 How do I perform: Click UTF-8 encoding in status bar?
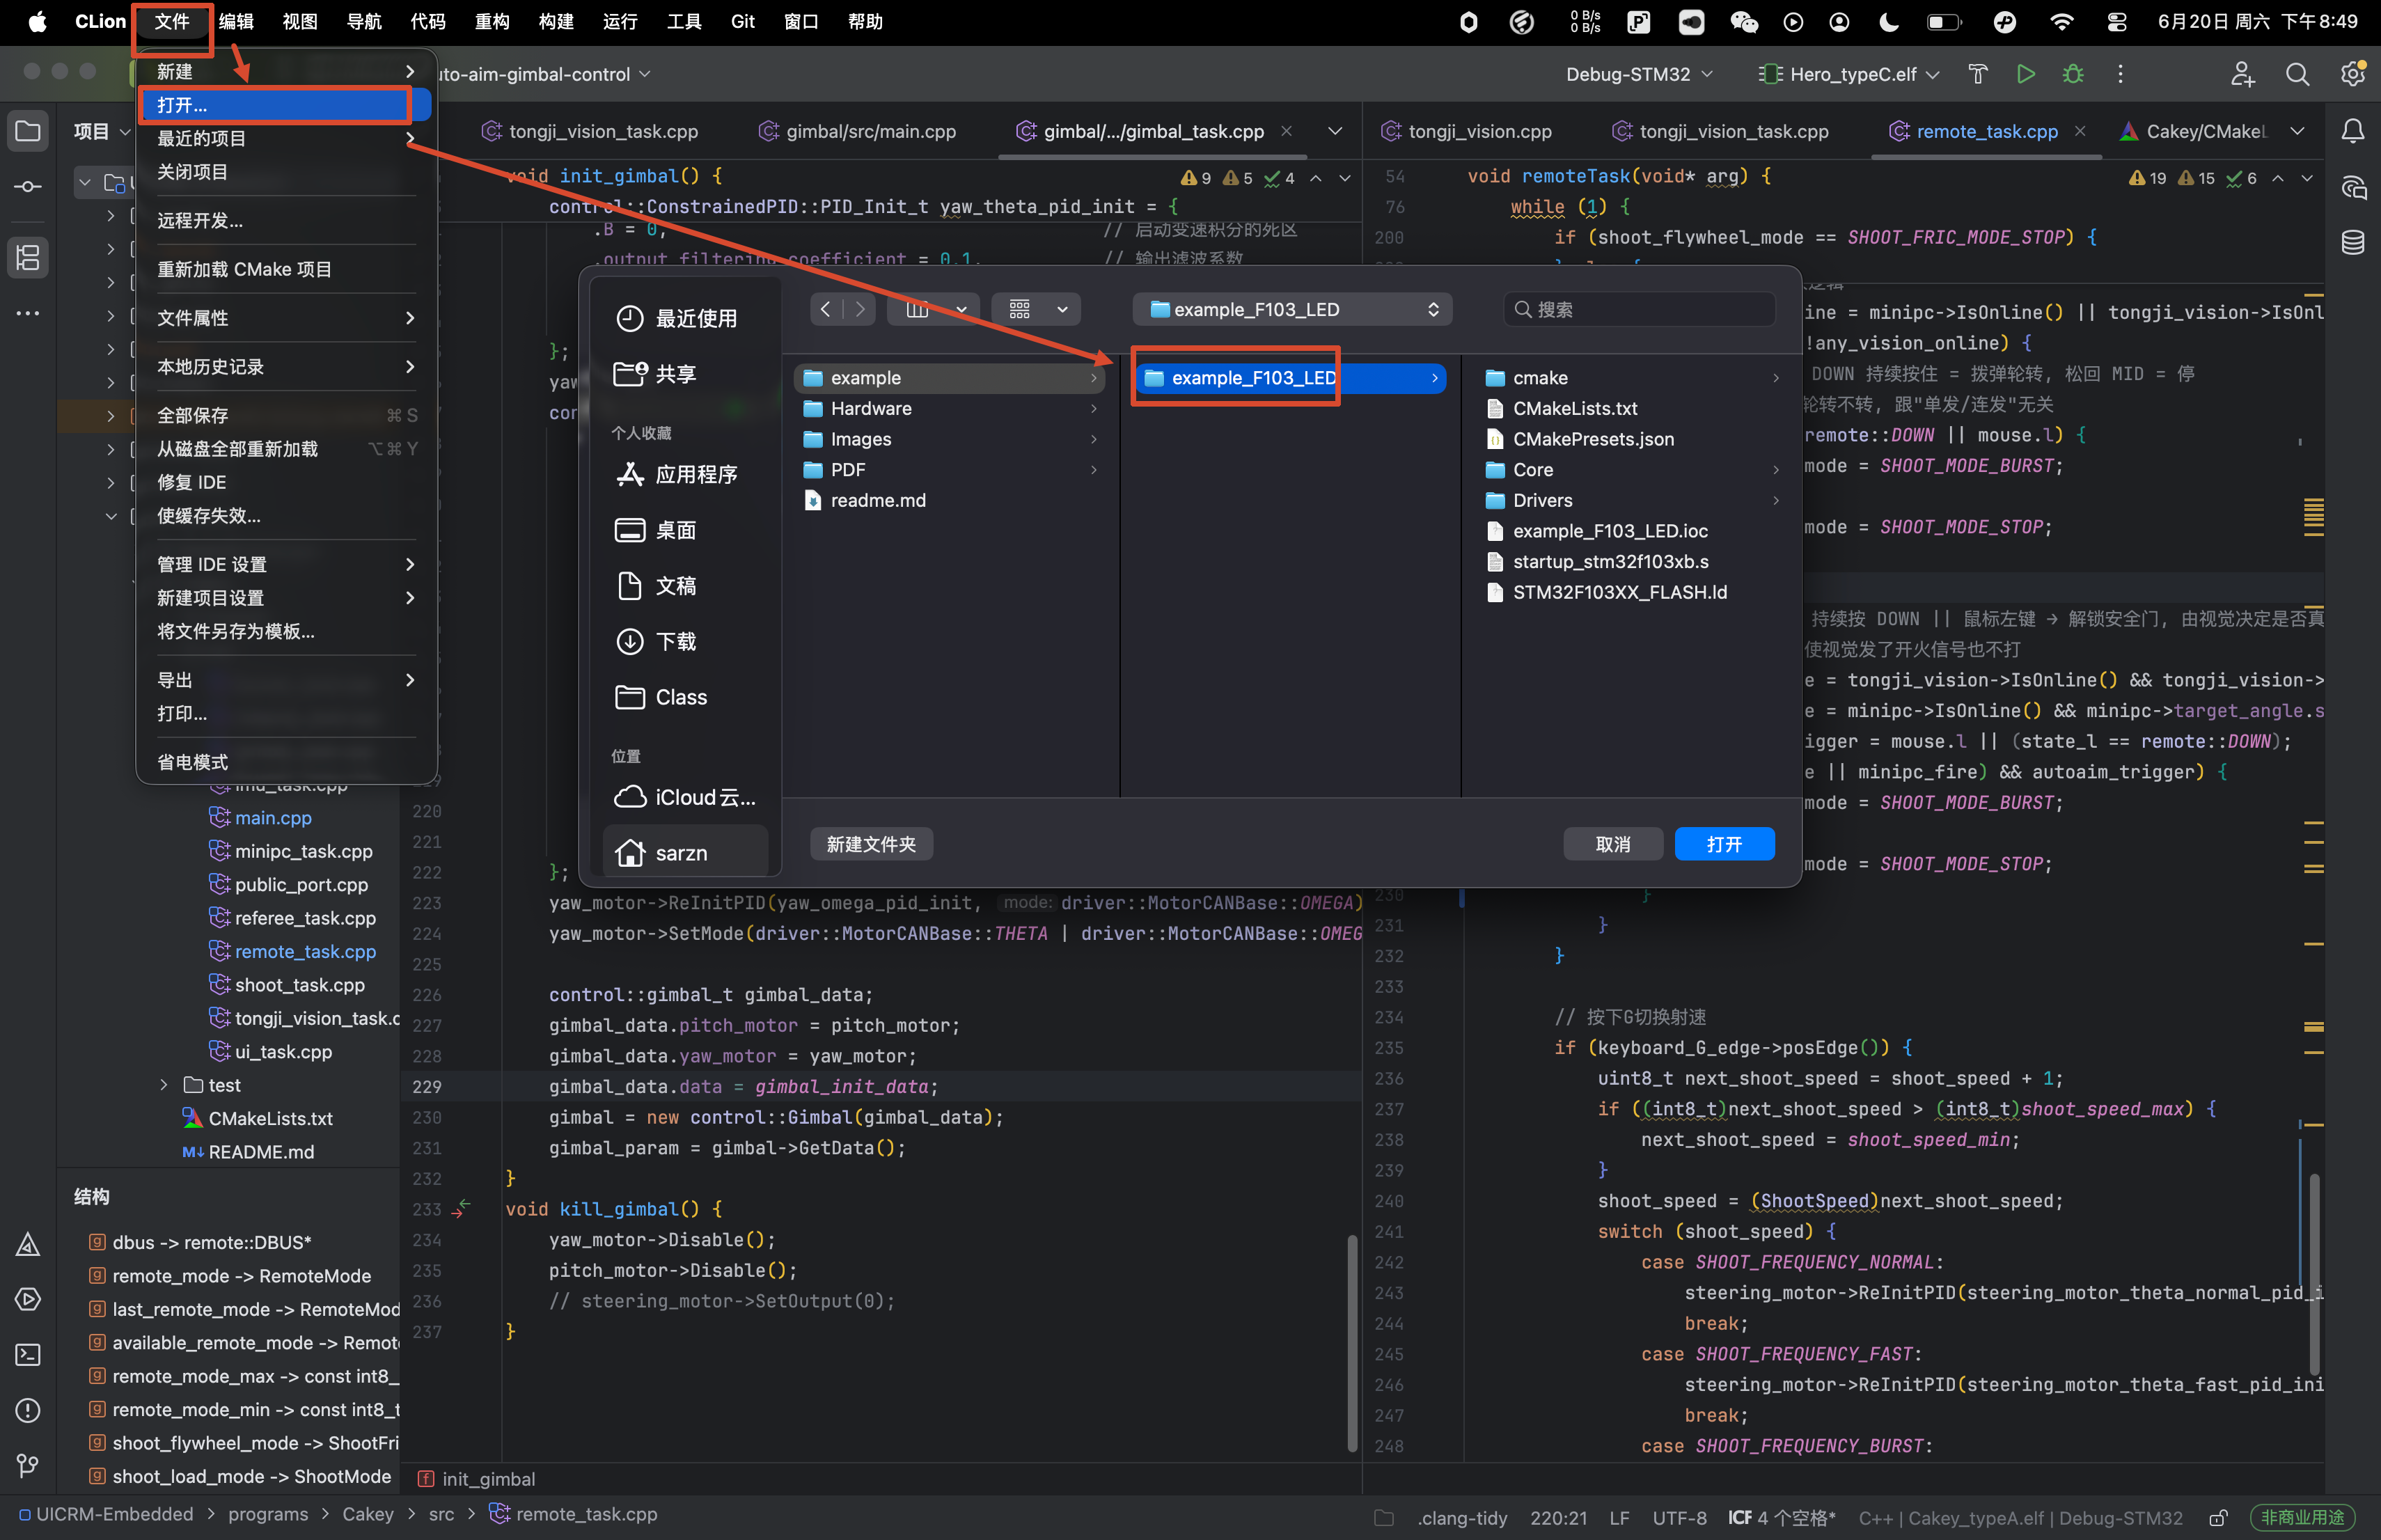[x=1679, y=1518]
